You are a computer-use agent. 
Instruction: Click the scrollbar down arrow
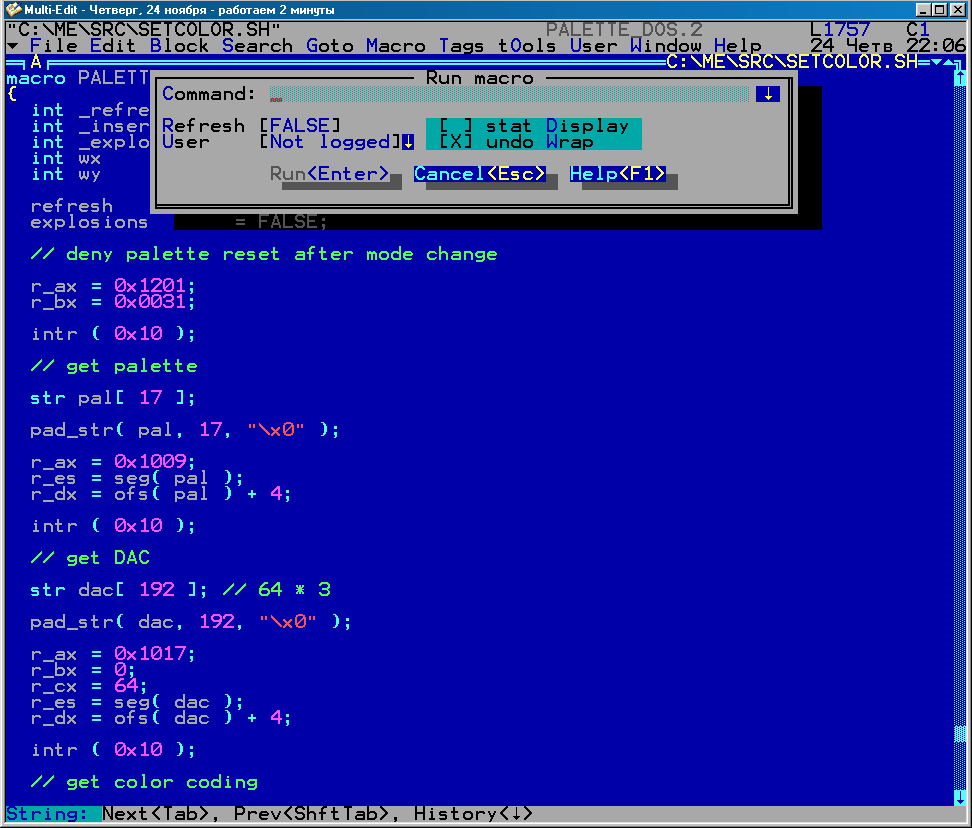click(x=961, y=797)
